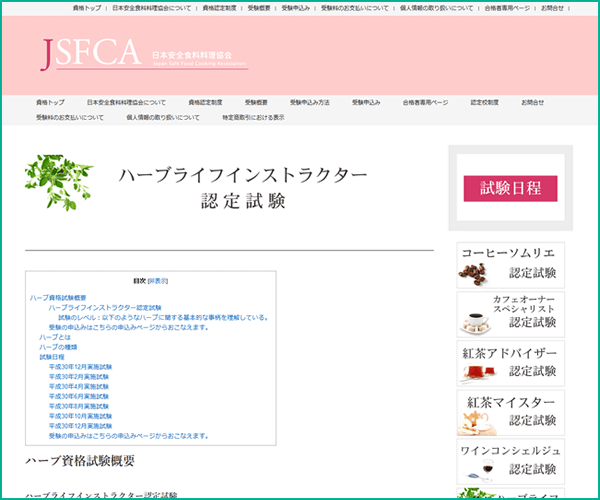Open 資格認定制度 in menu below banner
The height and width of the screenshot is (500, 600).
(205, 103)
